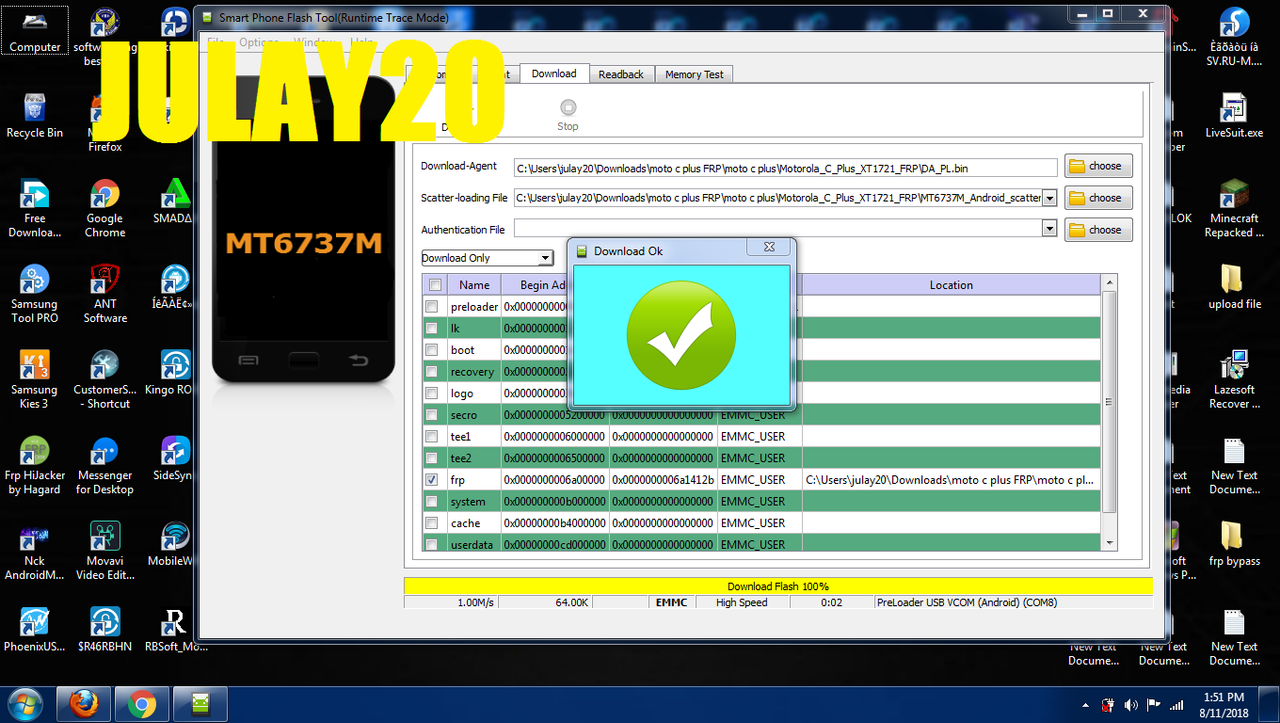Switch to the Readback tab

click(621, 75)
